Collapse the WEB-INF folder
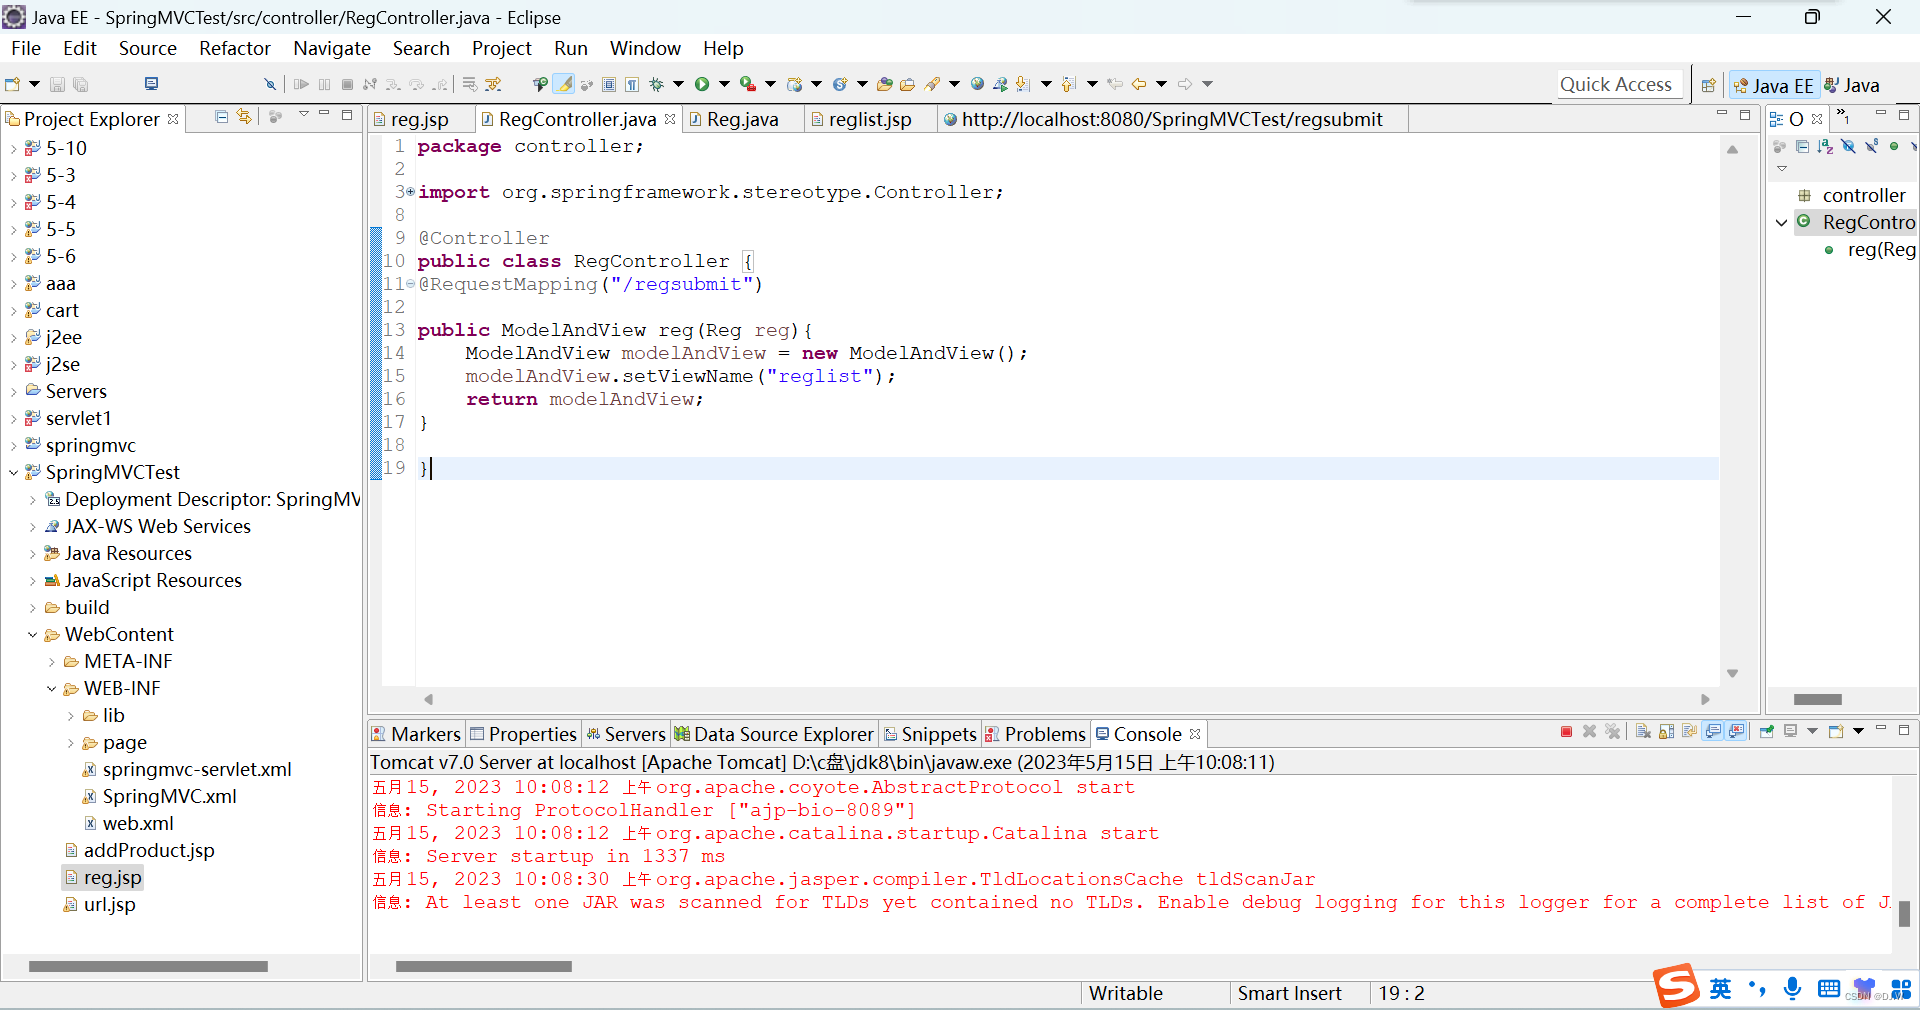Image resolution: width=1920 pixels, height=1010 pixels. (x=51, y=688)
